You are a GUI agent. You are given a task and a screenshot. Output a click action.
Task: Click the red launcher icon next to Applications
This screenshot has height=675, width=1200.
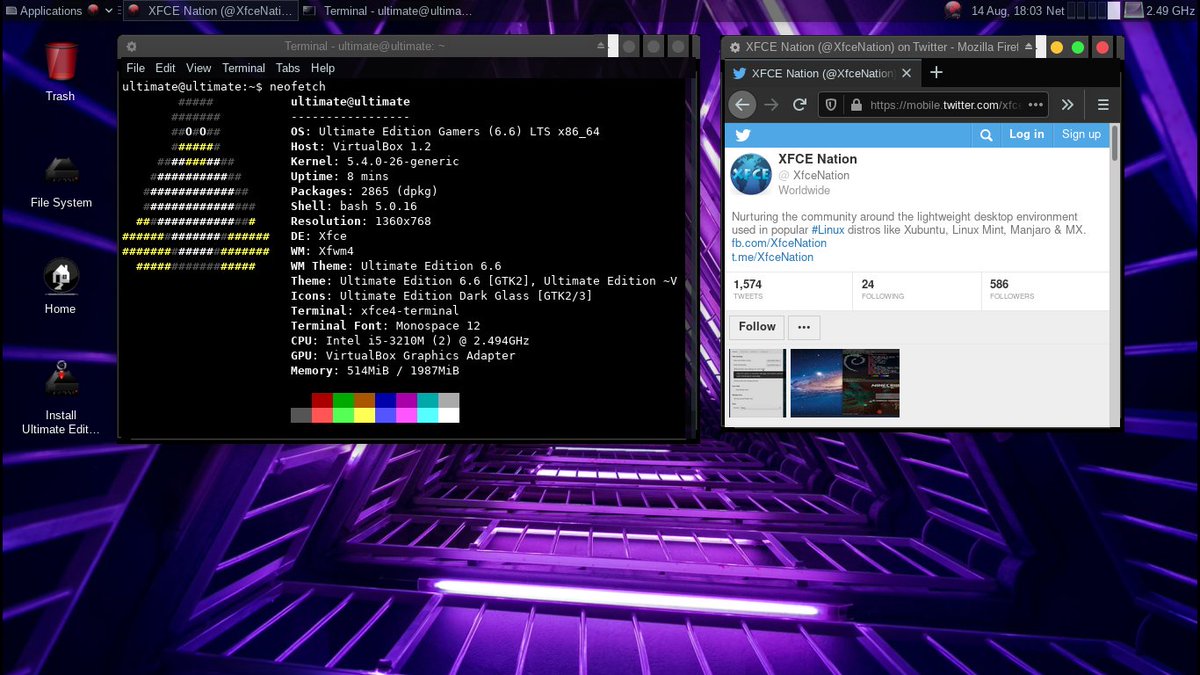(x=94, y=11)
